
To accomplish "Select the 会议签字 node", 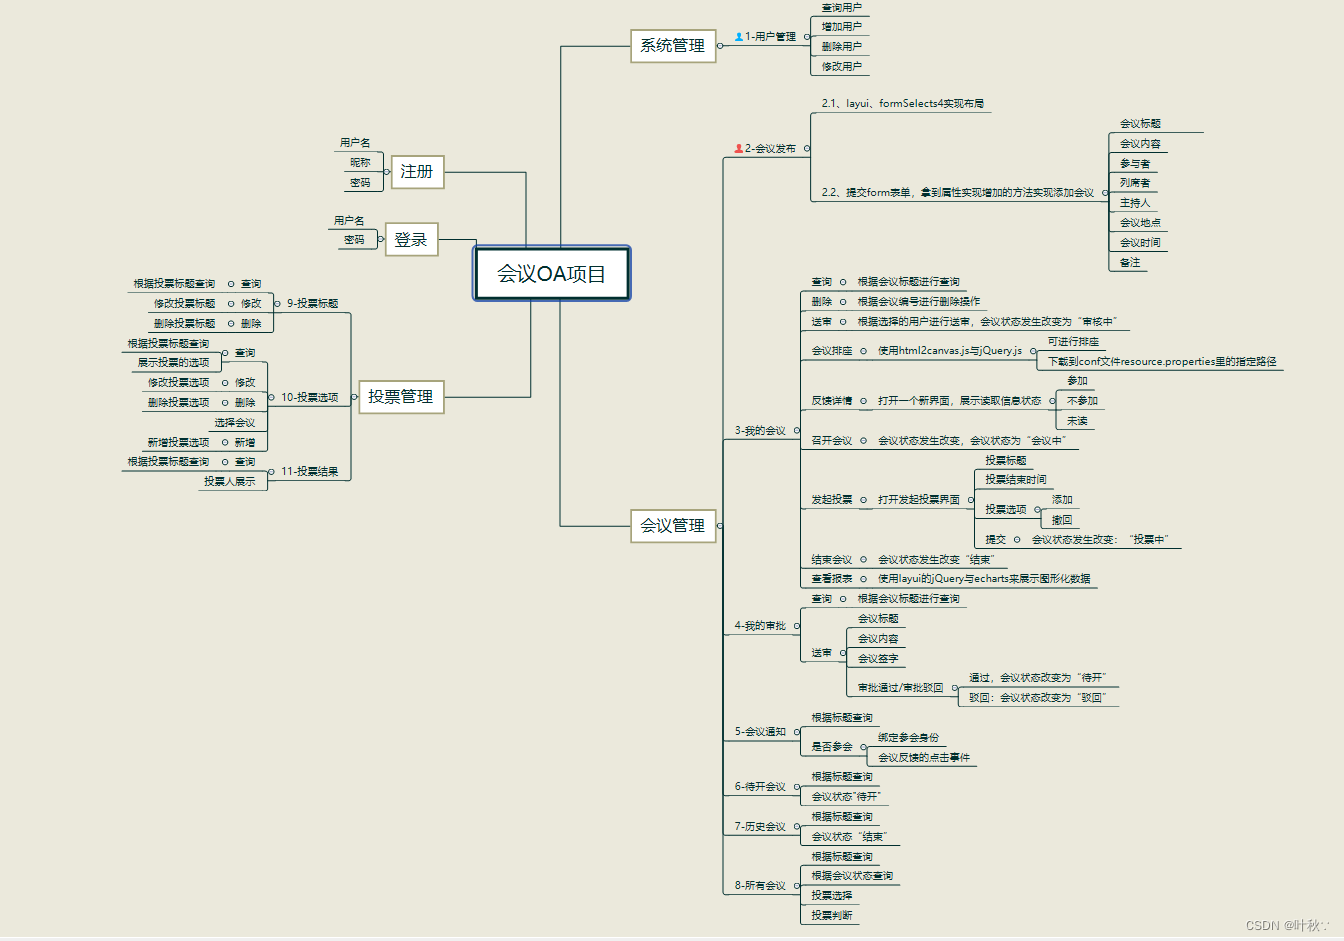I will click(878, 659).
